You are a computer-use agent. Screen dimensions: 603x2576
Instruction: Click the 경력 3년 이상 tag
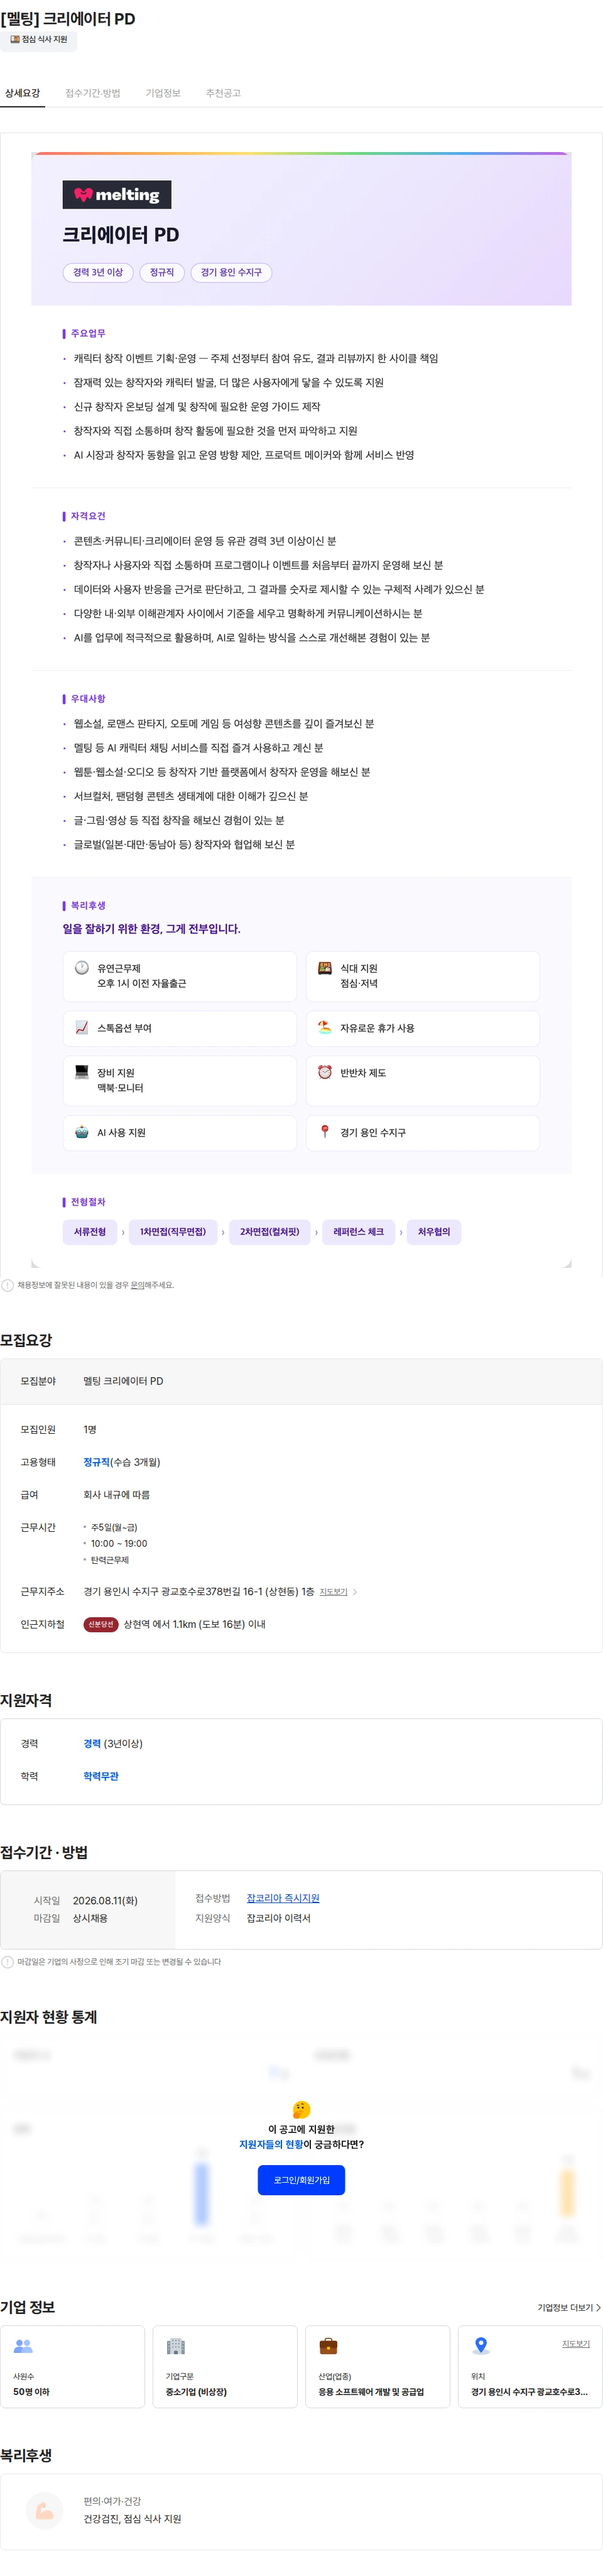98,272
